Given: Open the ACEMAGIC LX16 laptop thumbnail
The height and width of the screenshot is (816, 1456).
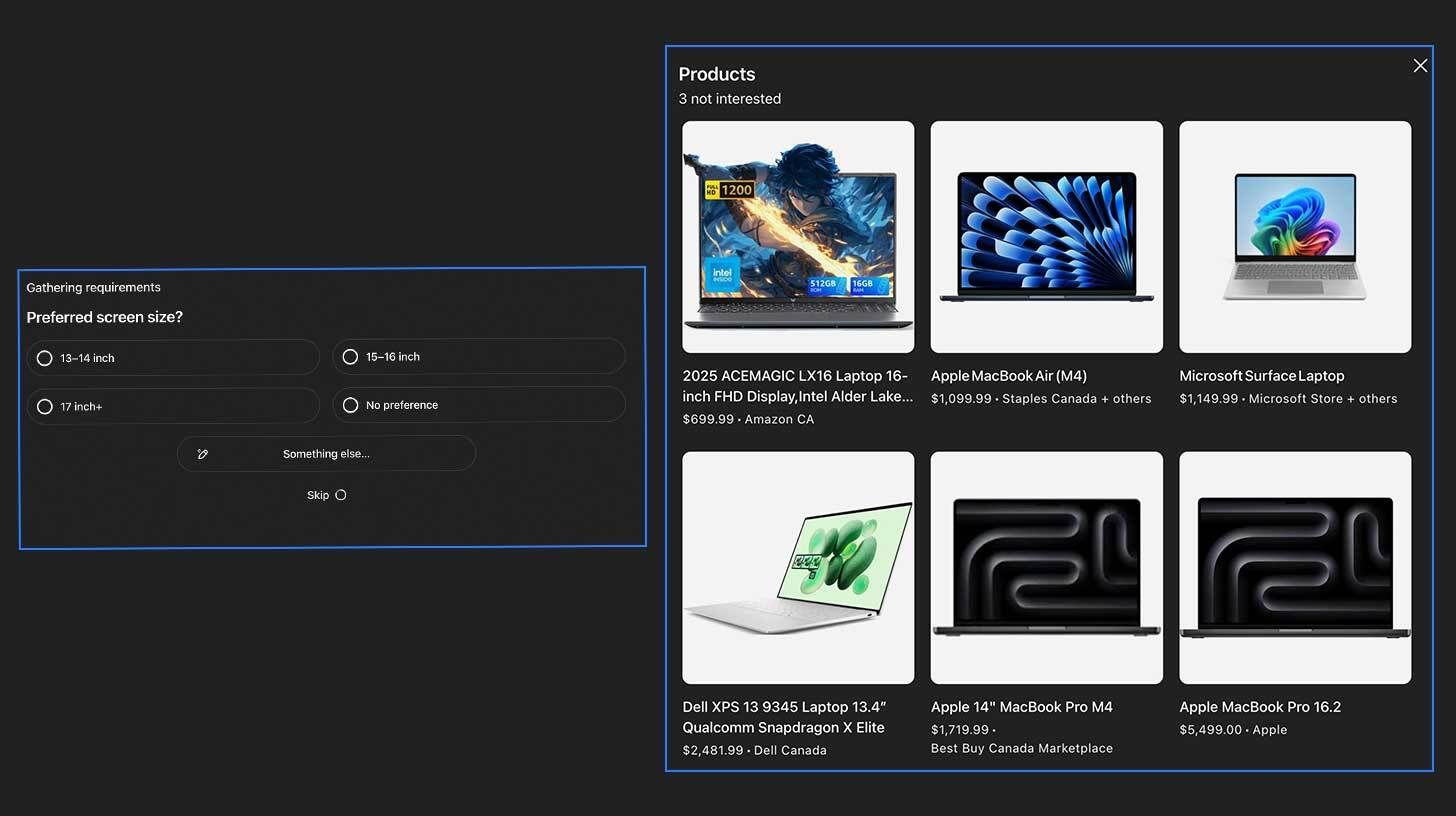Looking at the screenshot, I should coord(798,237).
